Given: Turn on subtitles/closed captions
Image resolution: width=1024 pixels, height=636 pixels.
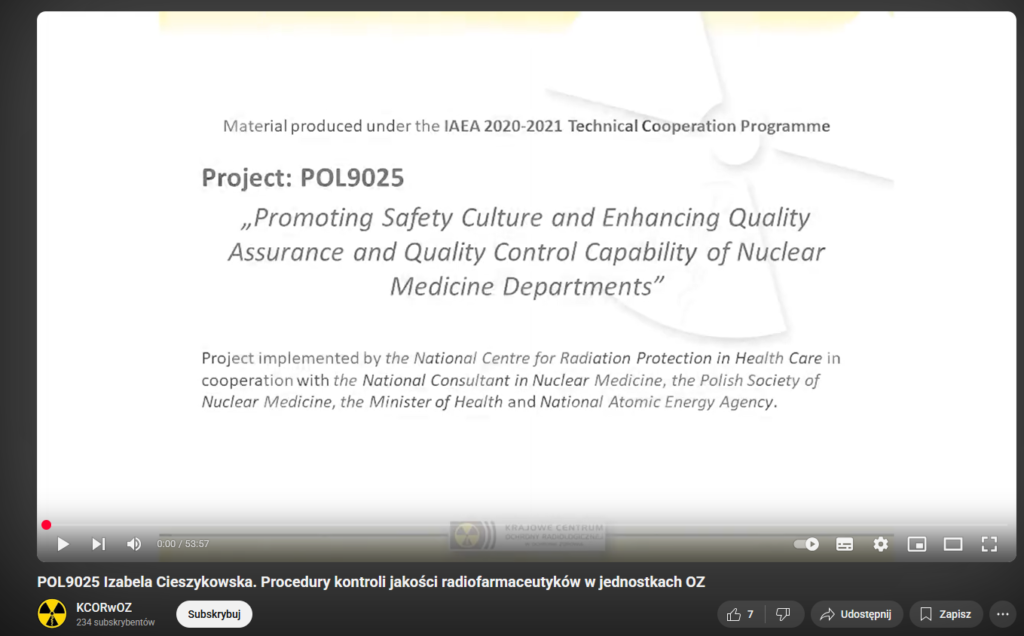Looking at the screenshot, I should tap(845, 544).
